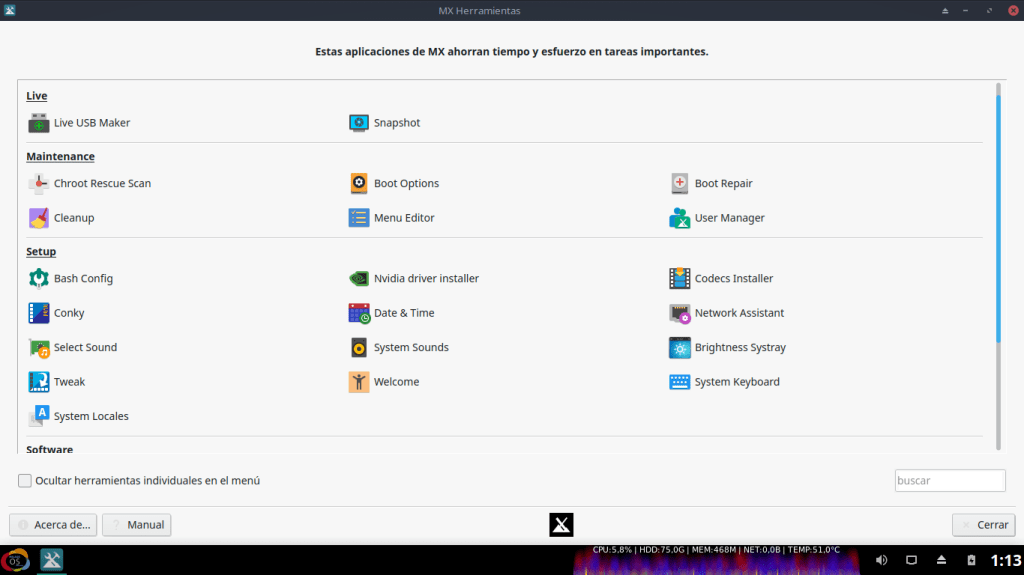This screenshot has width=1024, height=575.
Task: Open the Network Assistant icon
Action: coord(680,313)
